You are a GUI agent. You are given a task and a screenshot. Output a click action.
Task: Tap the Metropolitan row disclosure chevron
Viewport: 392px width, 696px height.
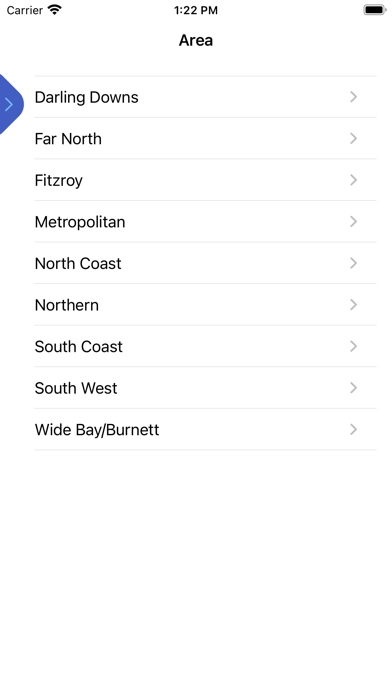pyautogui.click(x=353, y=221)
